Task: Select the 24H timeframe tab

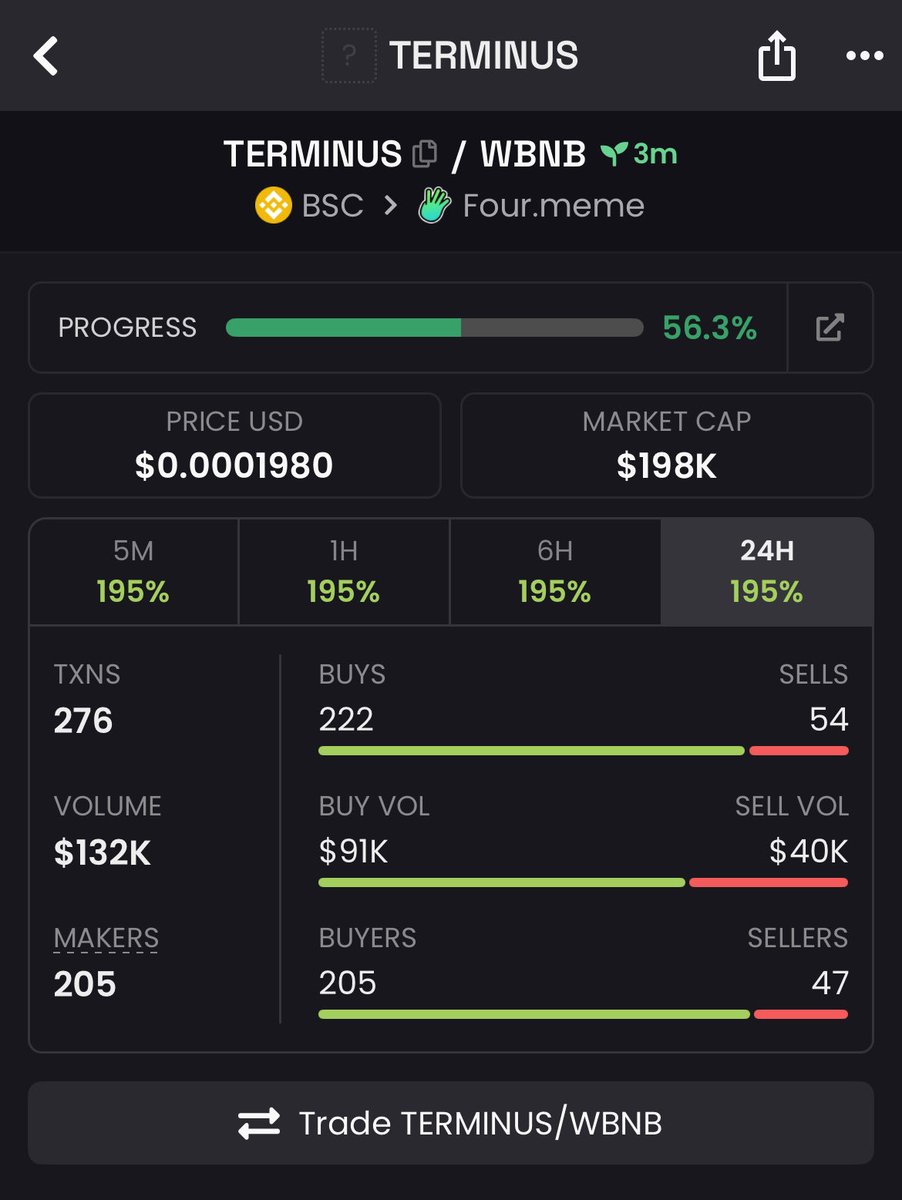Action: click(766, 571)
